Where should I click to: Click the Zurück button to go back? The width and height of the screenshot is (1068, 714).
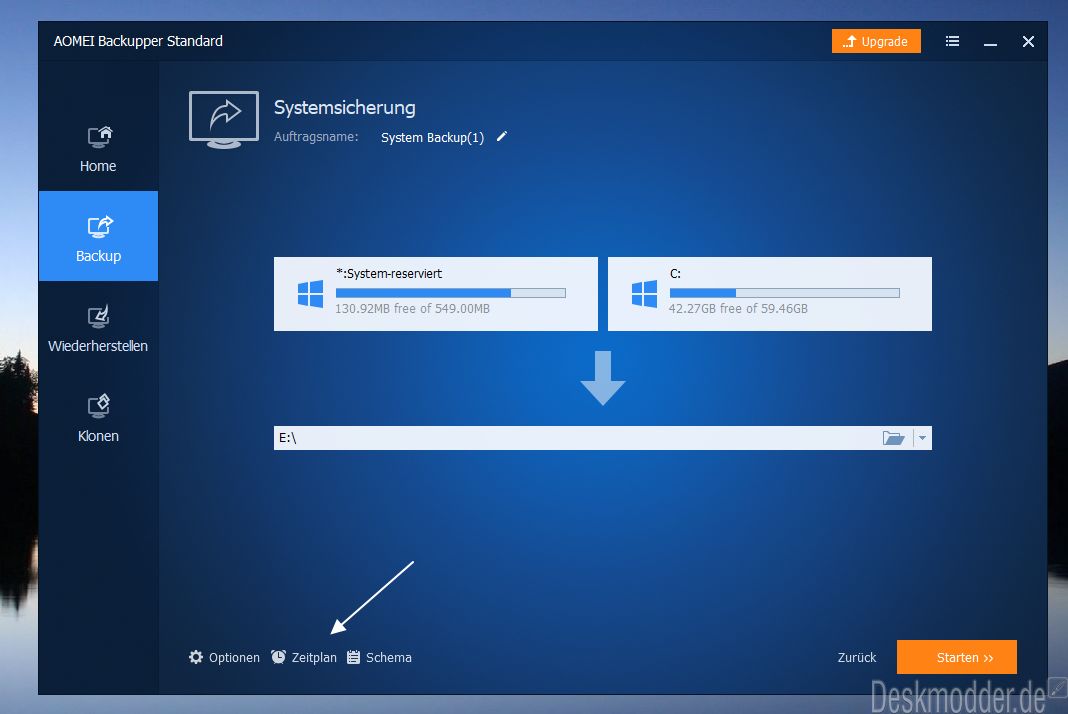tap(856, 657)
